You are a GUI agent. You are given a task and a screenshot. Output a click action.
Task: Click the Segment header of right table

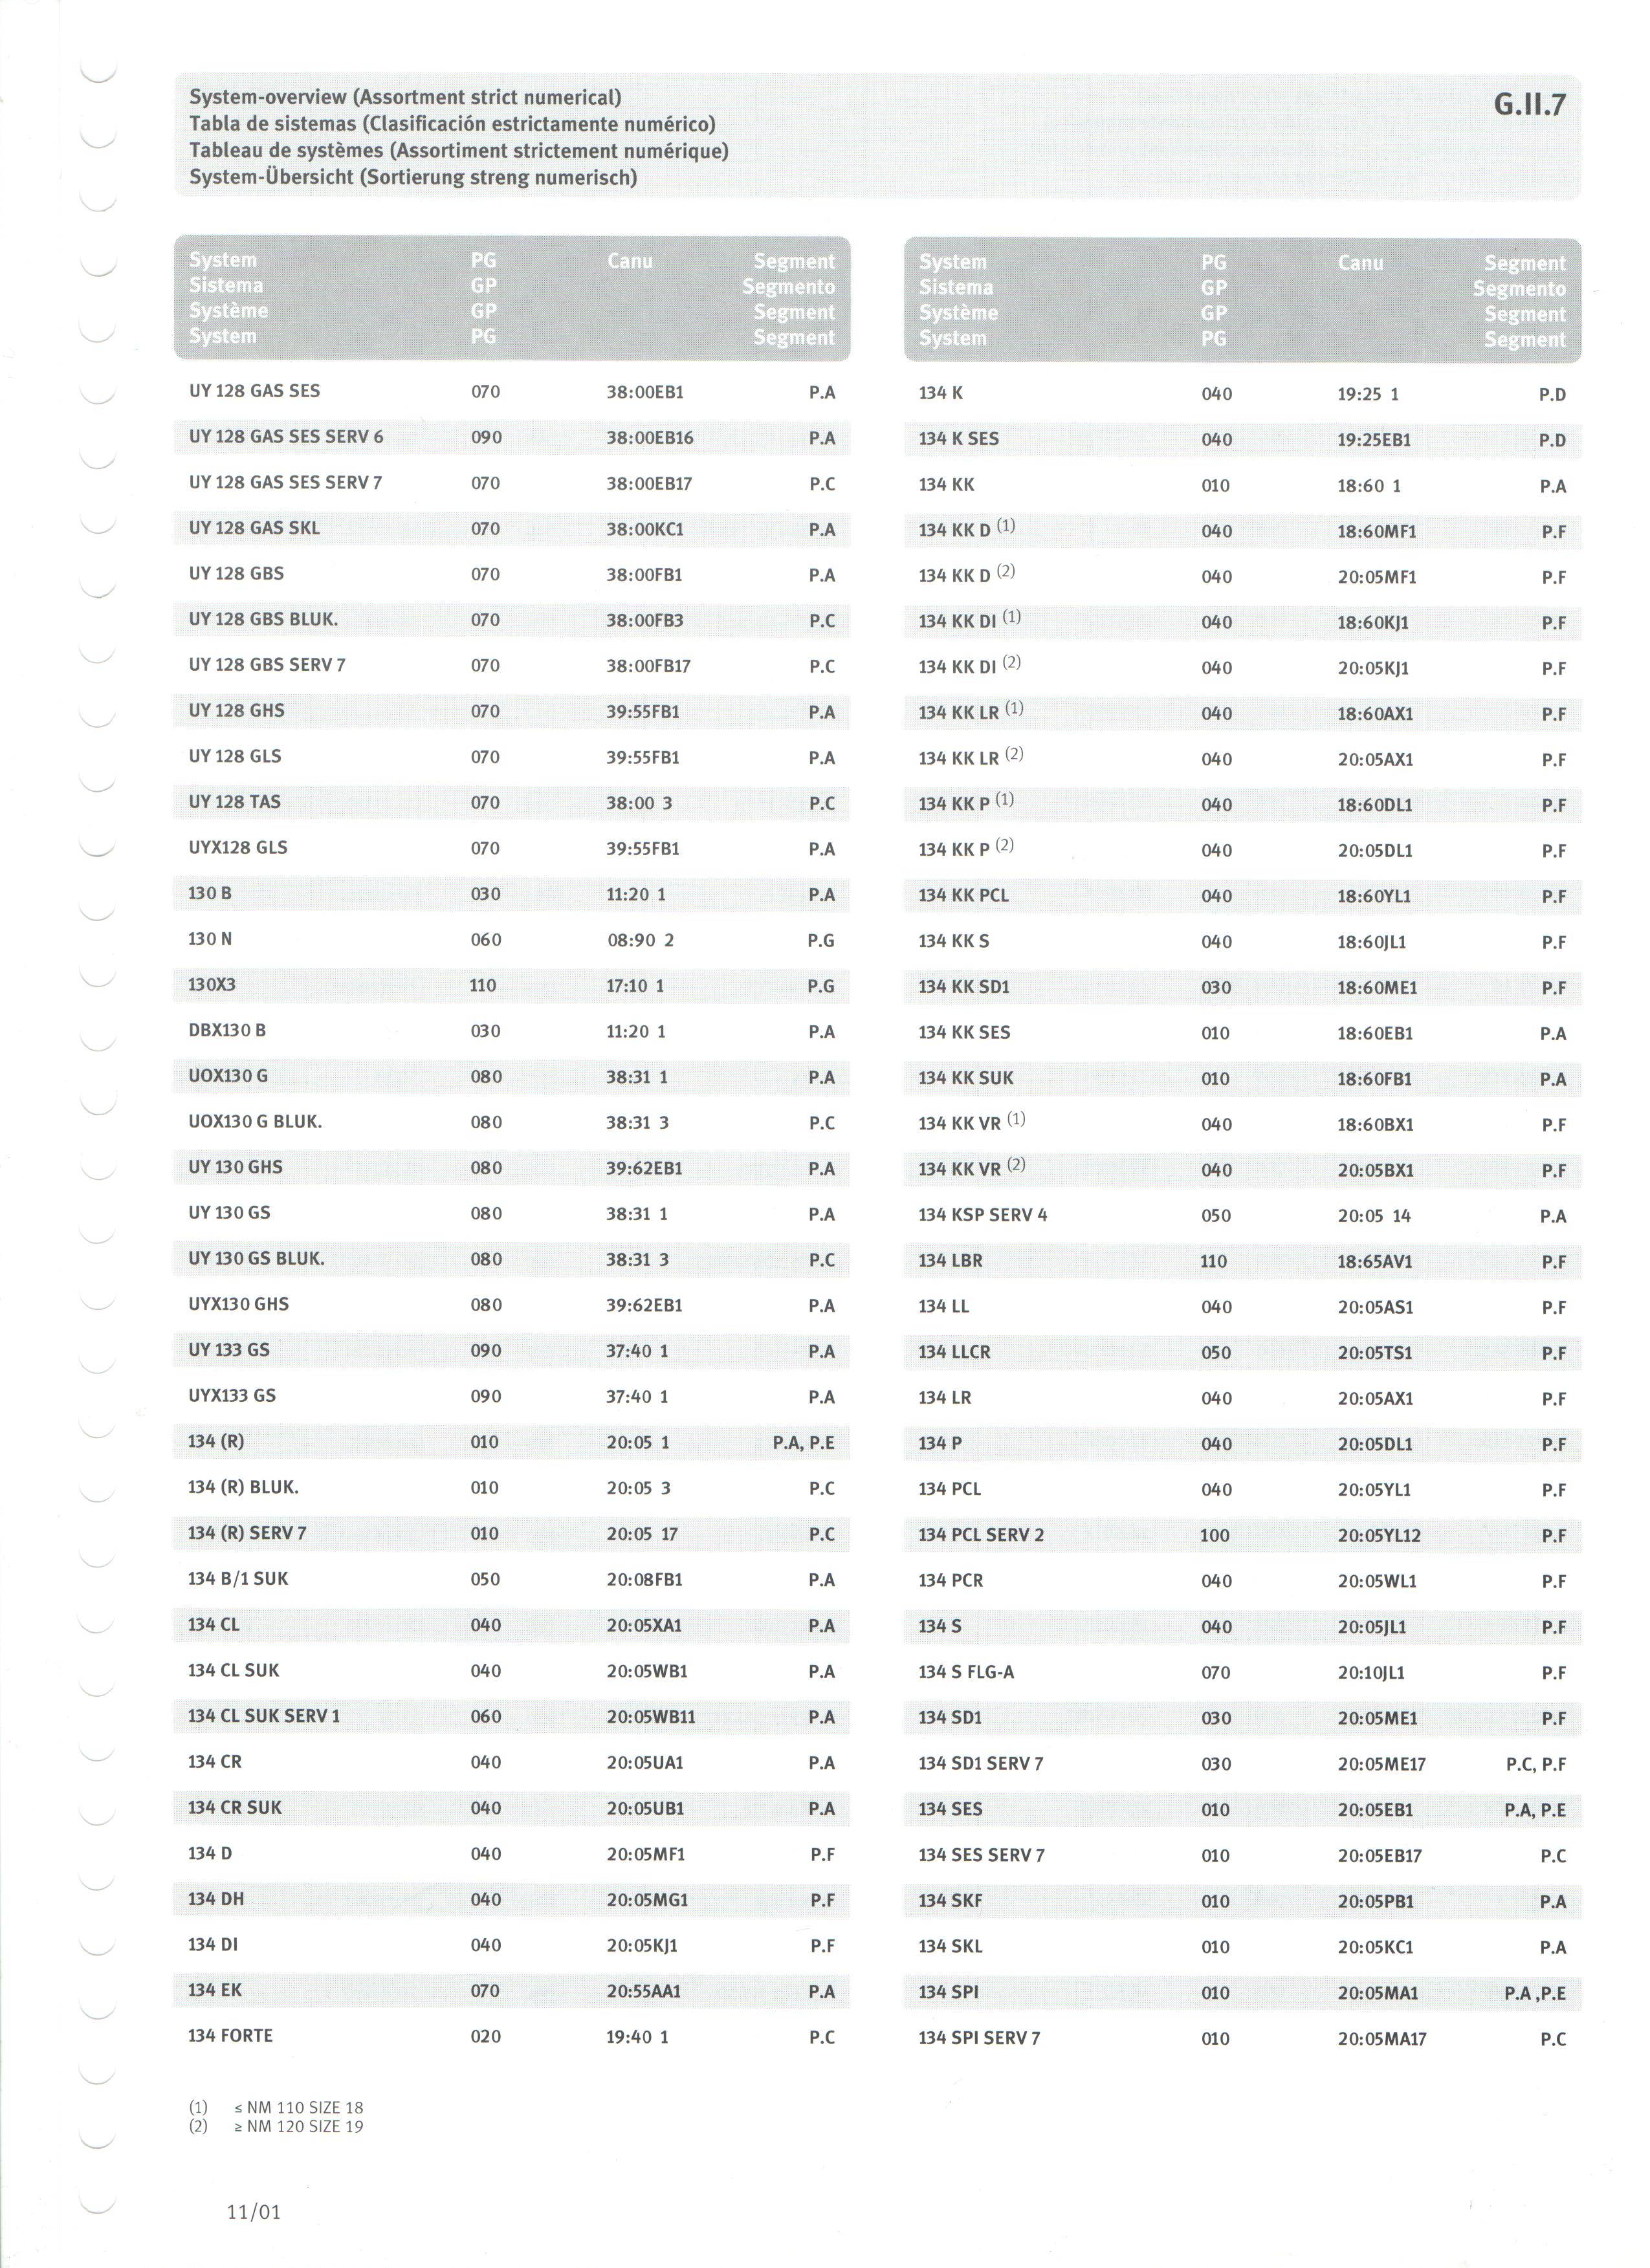click(1524, 263)
